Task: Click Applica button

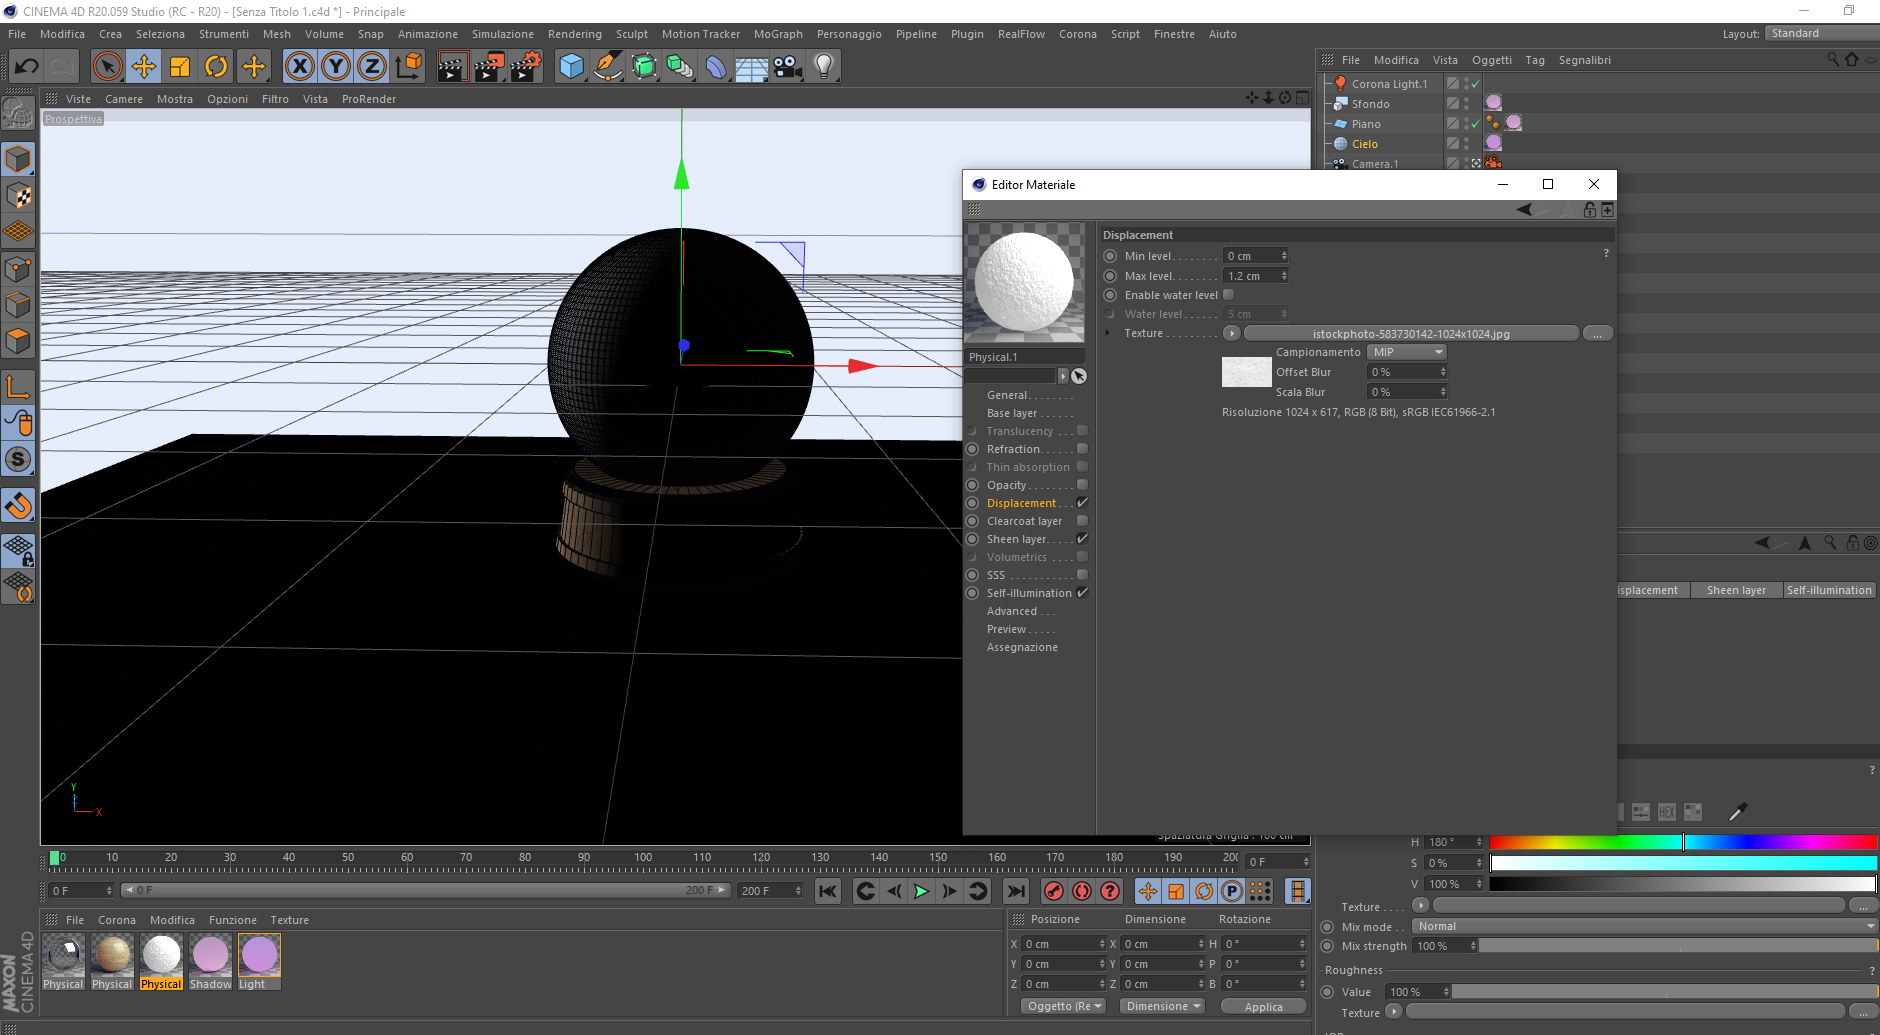Action: pos(1264,1007)
